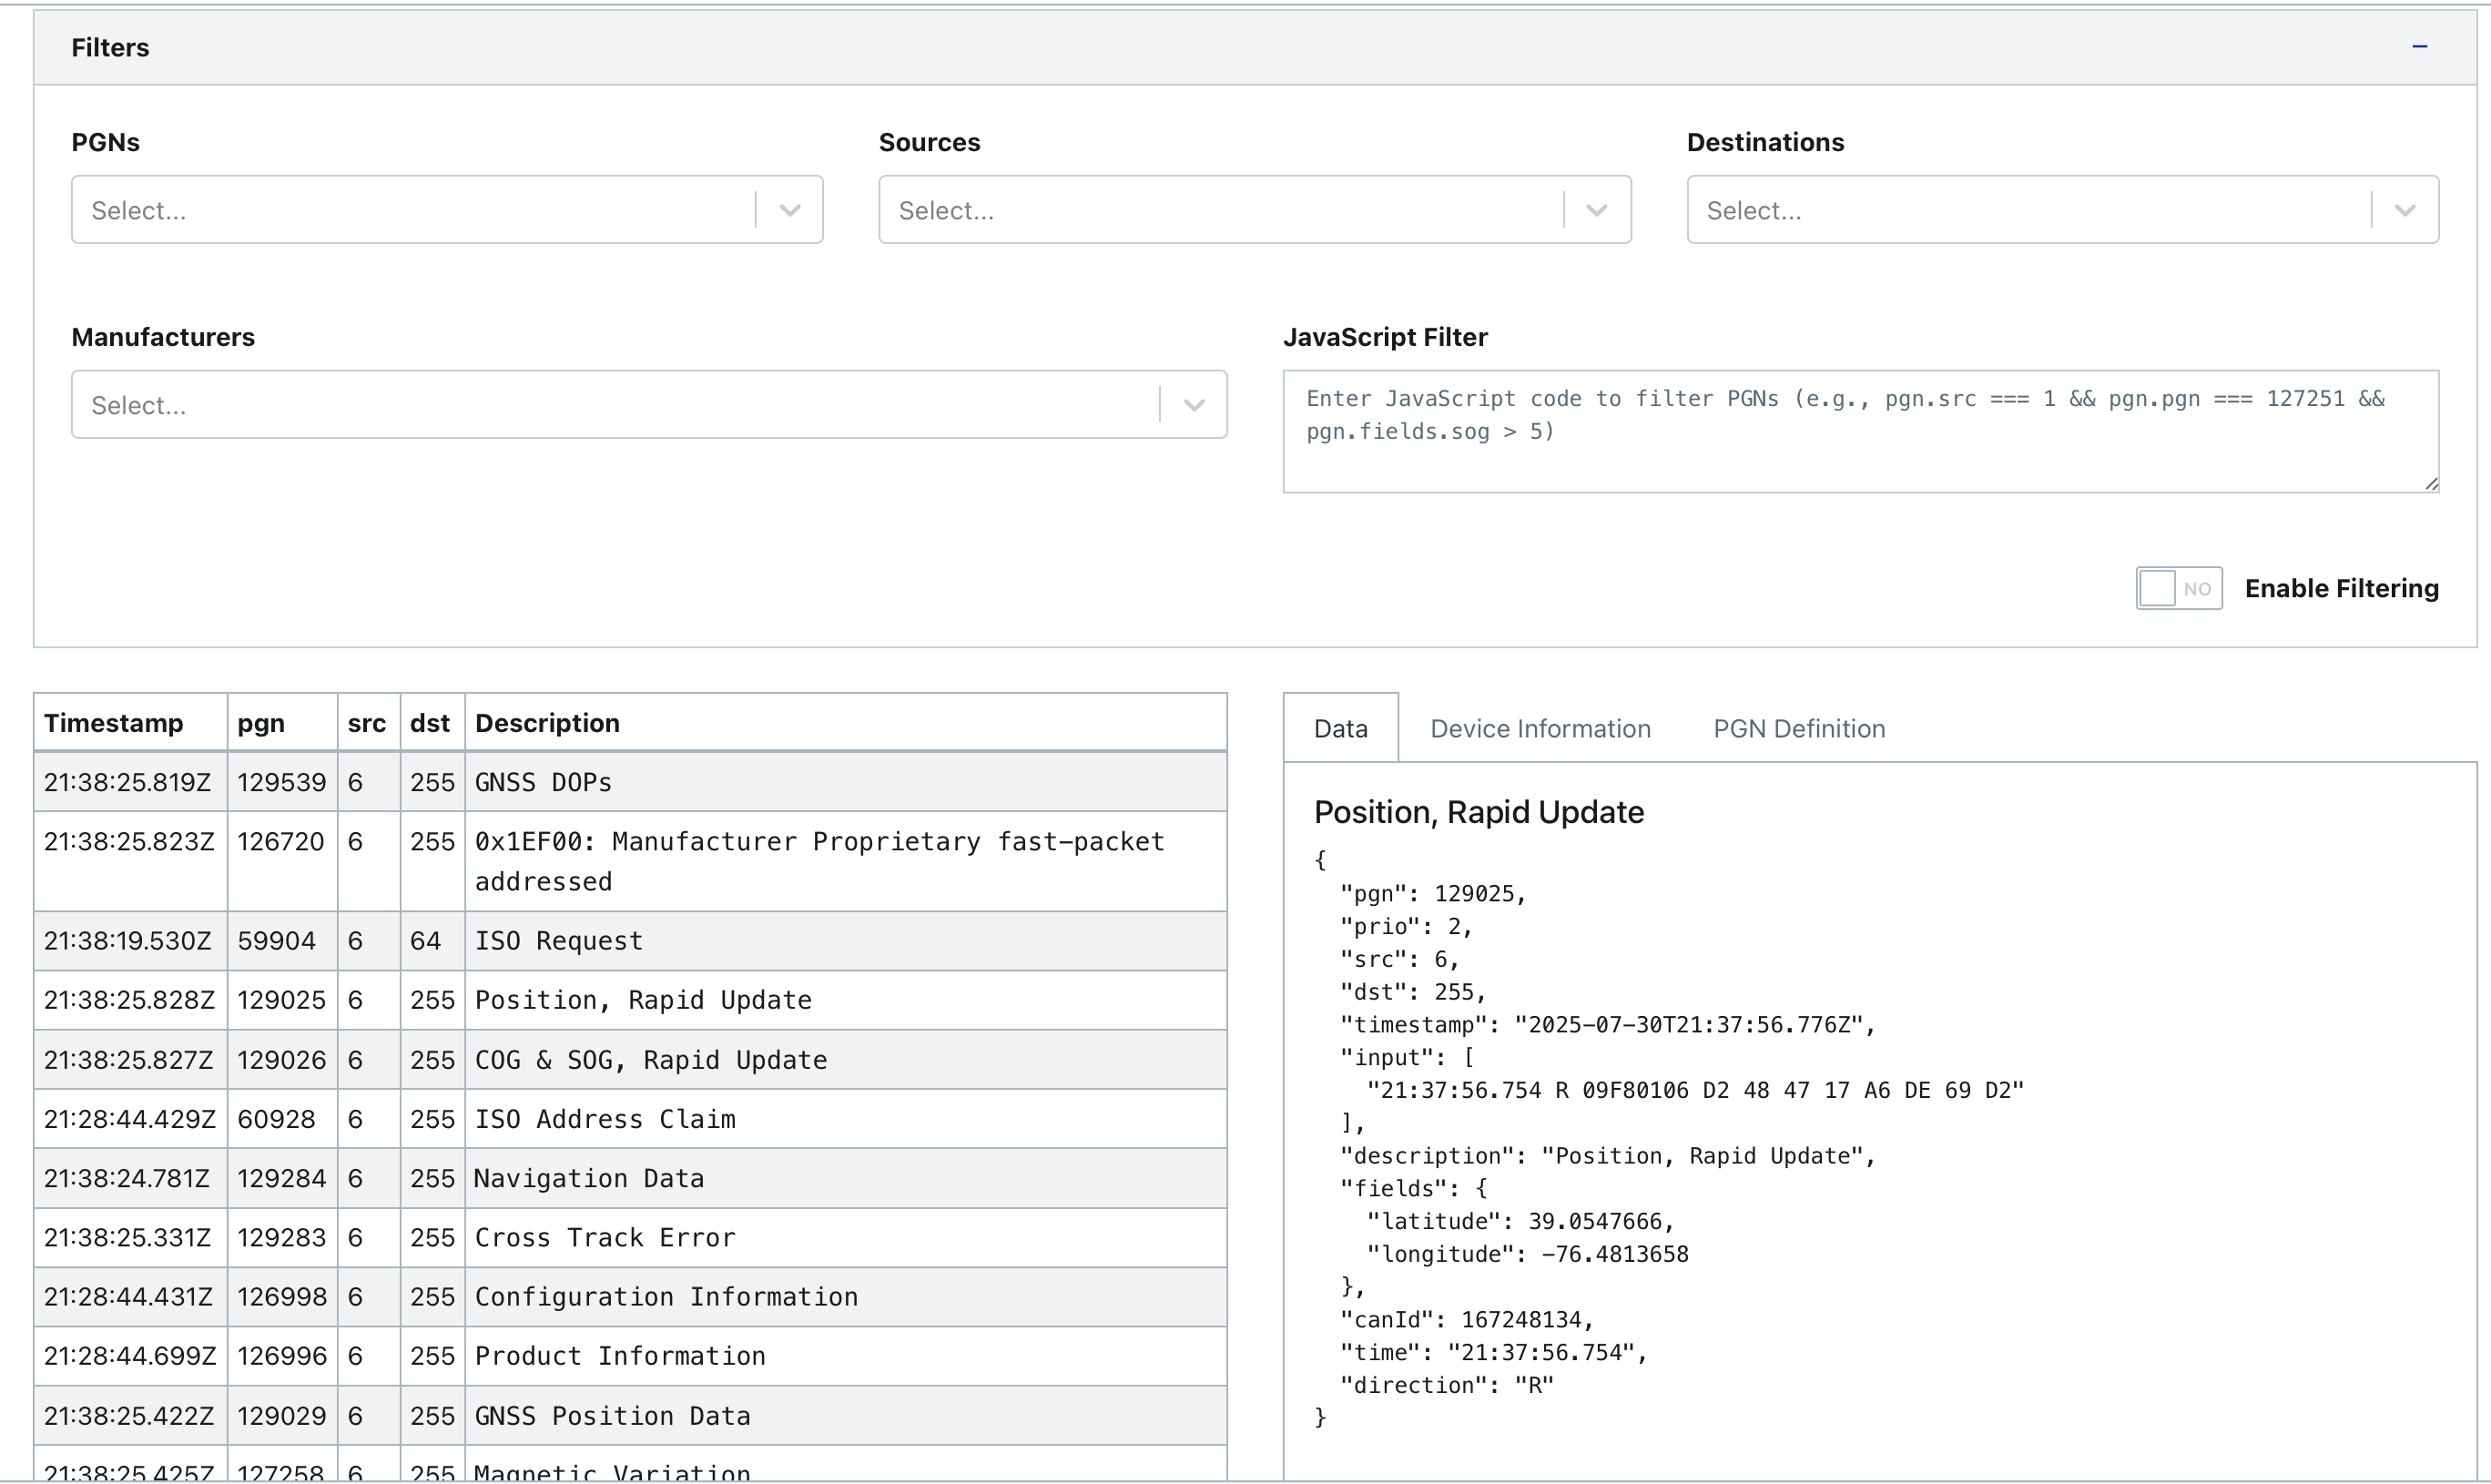The height and width of the screenshot is (1484, 2491).
Task: Select the Product Information row
Action: [630, 1356]
